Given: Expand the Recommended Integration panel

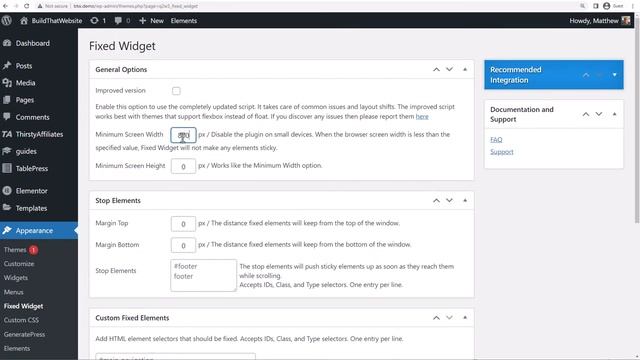Looking at the screenshot, I should 614,75.
